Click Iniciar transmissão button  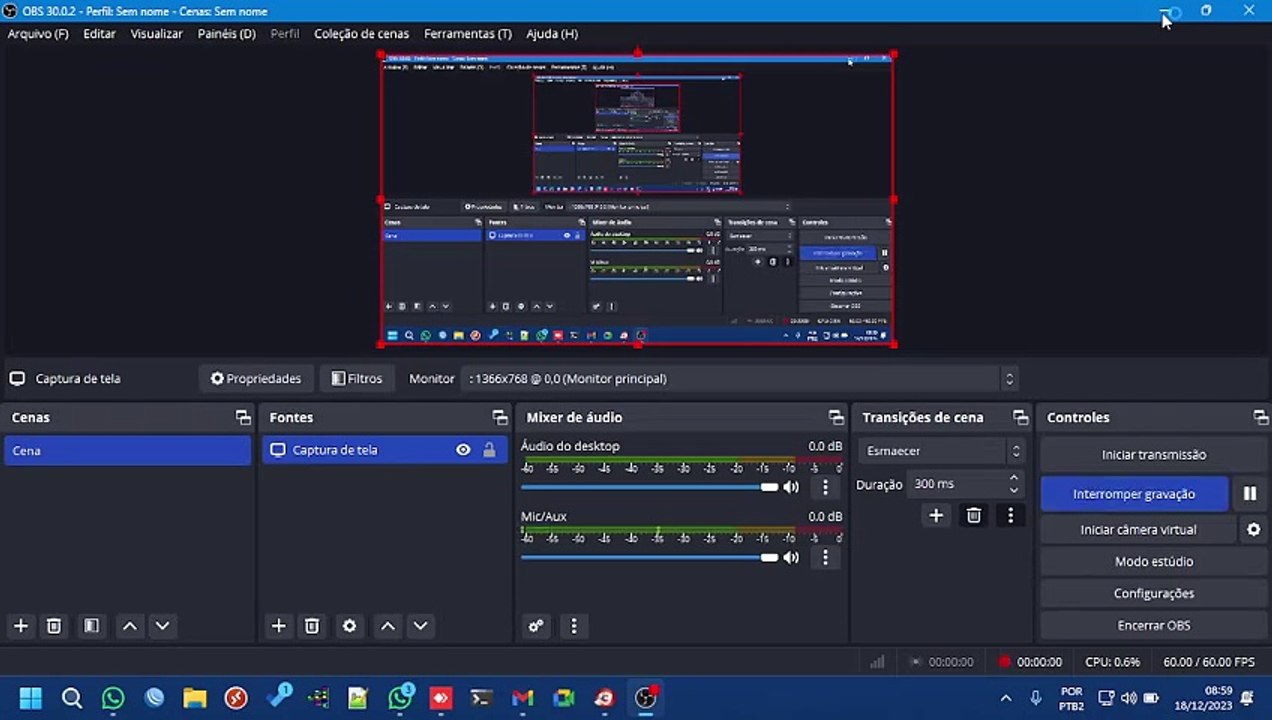pyautogui.click(x=1154, y=455)
